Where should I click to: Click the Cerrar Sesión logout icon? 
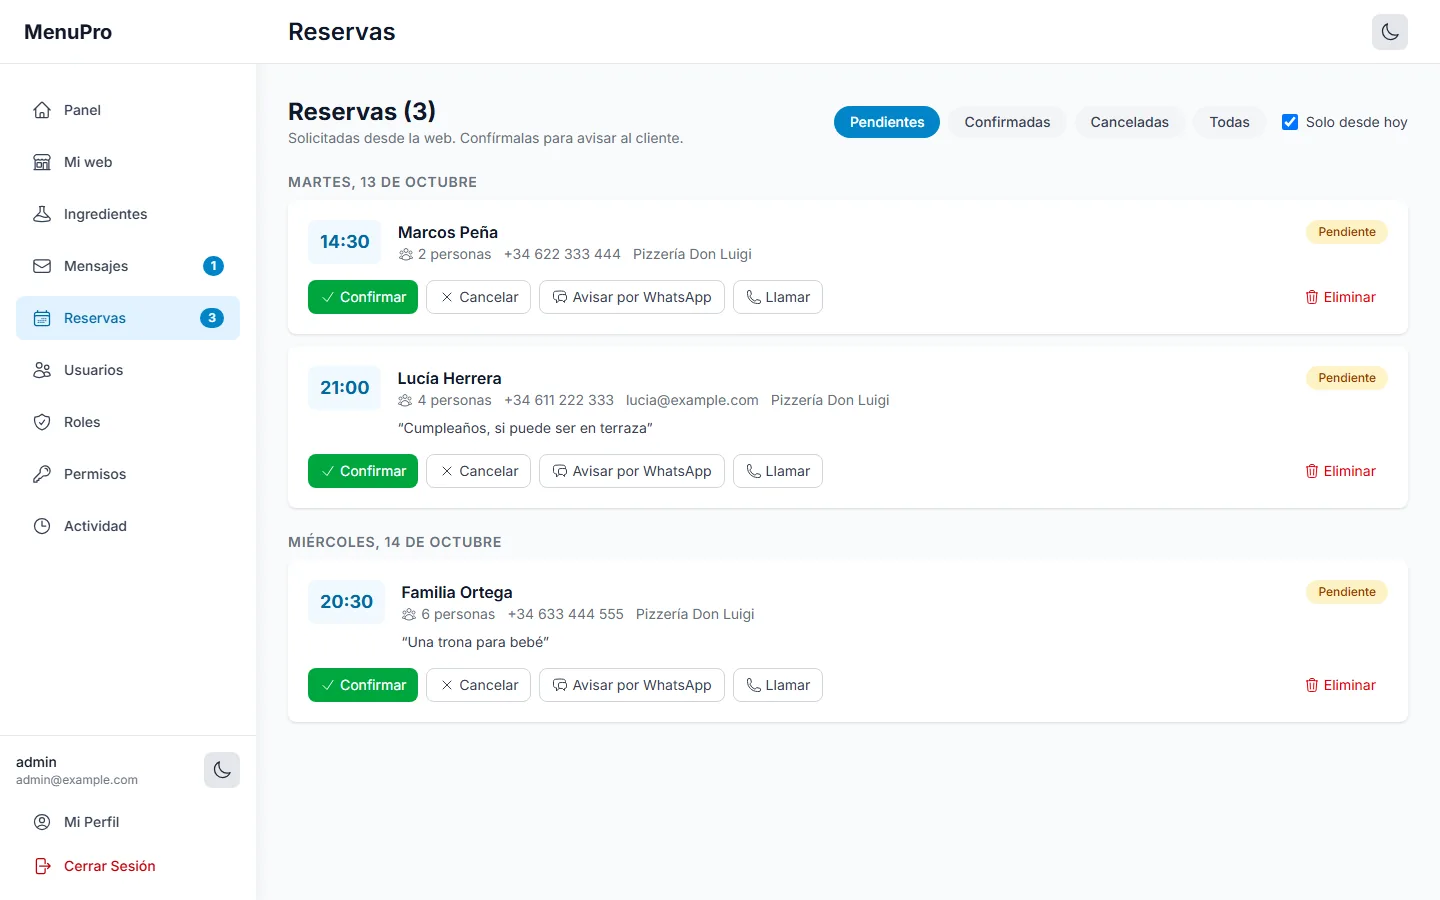42,866
